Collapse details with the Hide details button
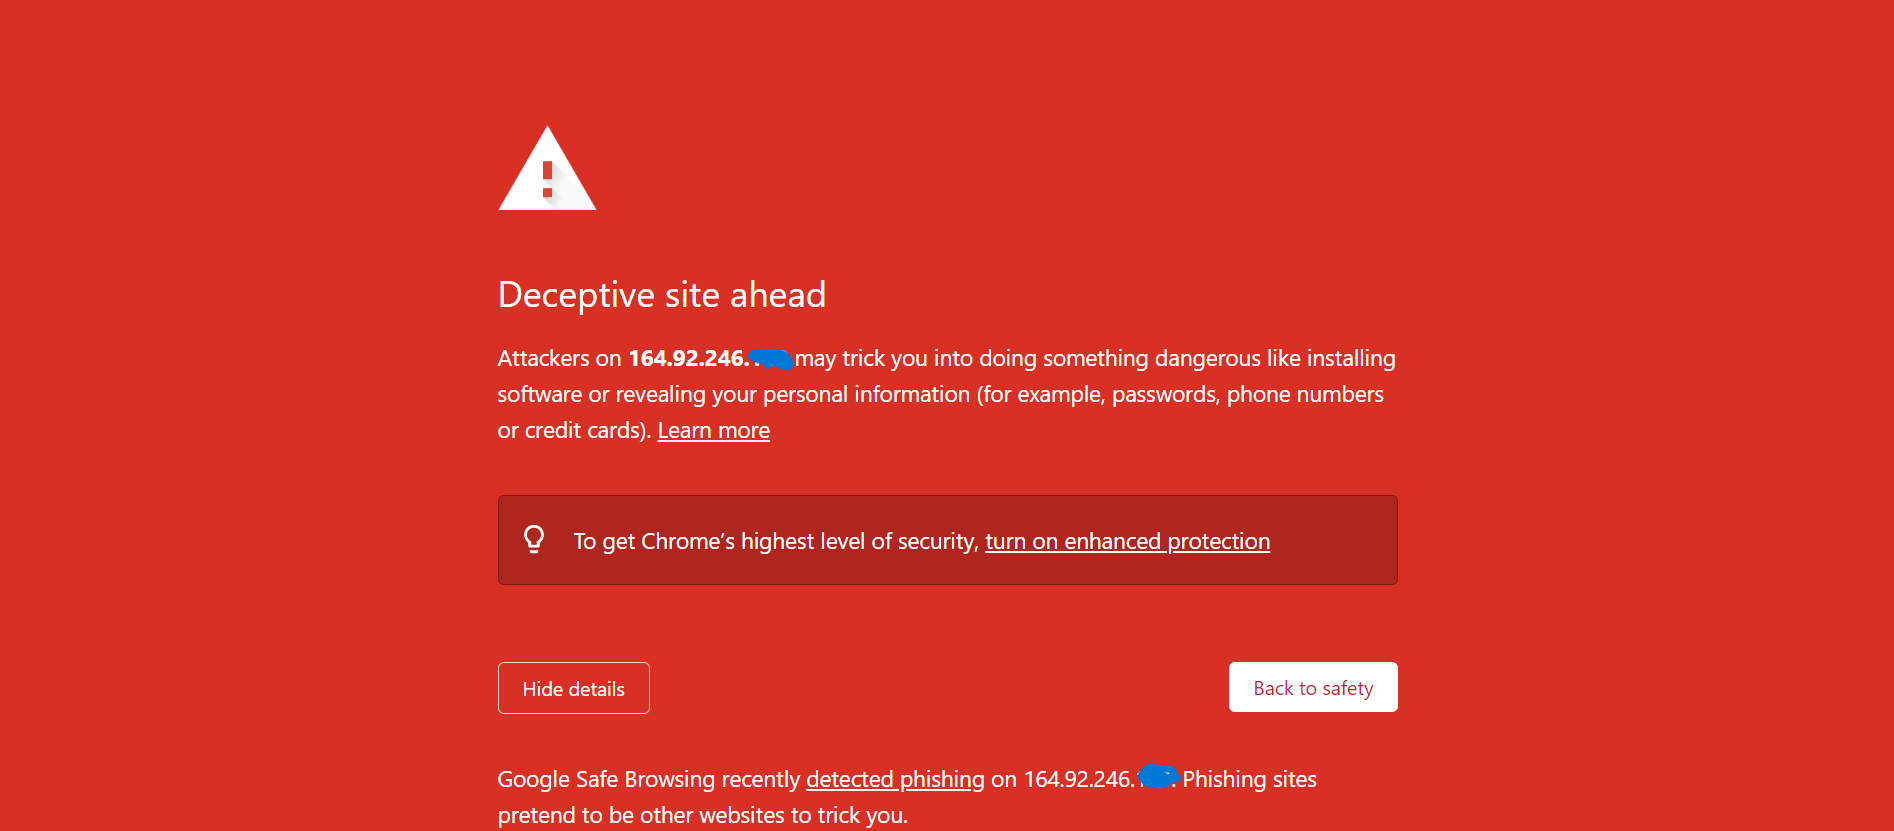The height and width of the screenshot is (831, 1894). (x=574, y=688)
